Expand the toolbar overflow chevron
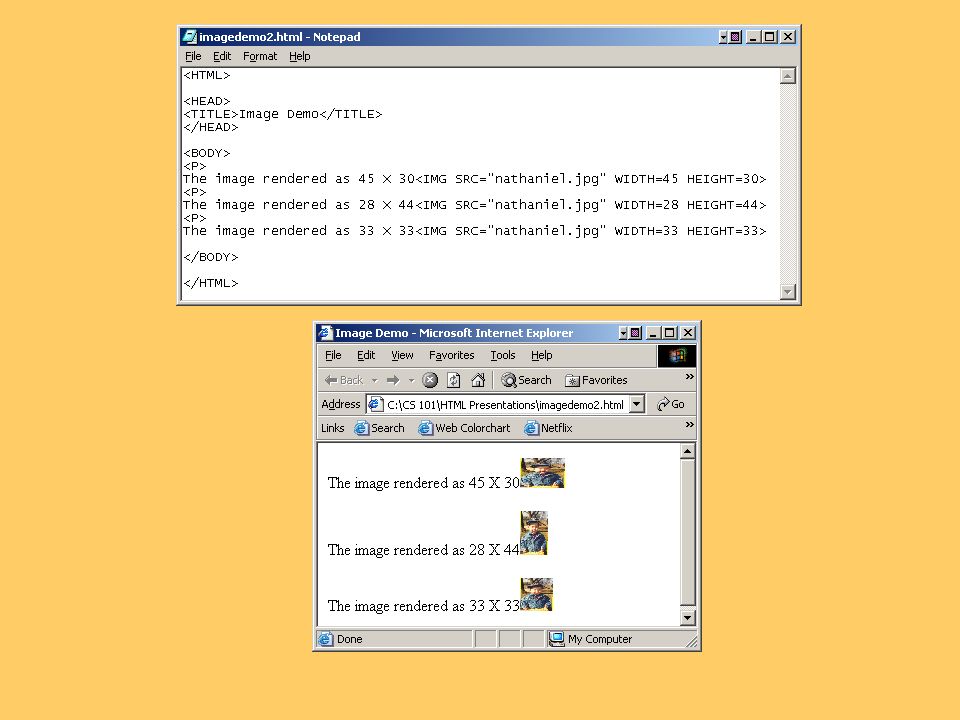 coord(689,377)
